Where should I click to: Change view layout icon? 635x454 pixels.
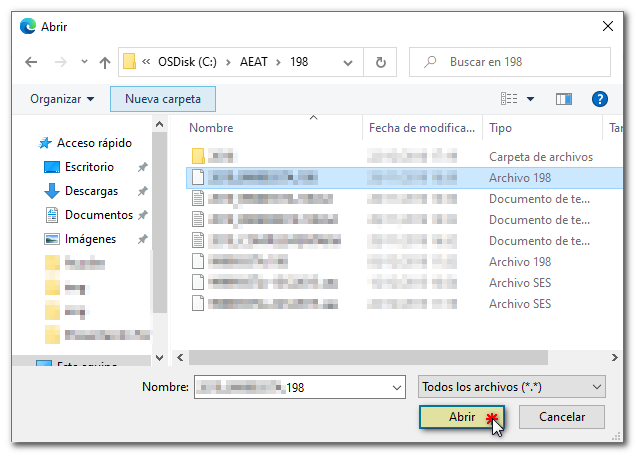(x=509, y=99)
